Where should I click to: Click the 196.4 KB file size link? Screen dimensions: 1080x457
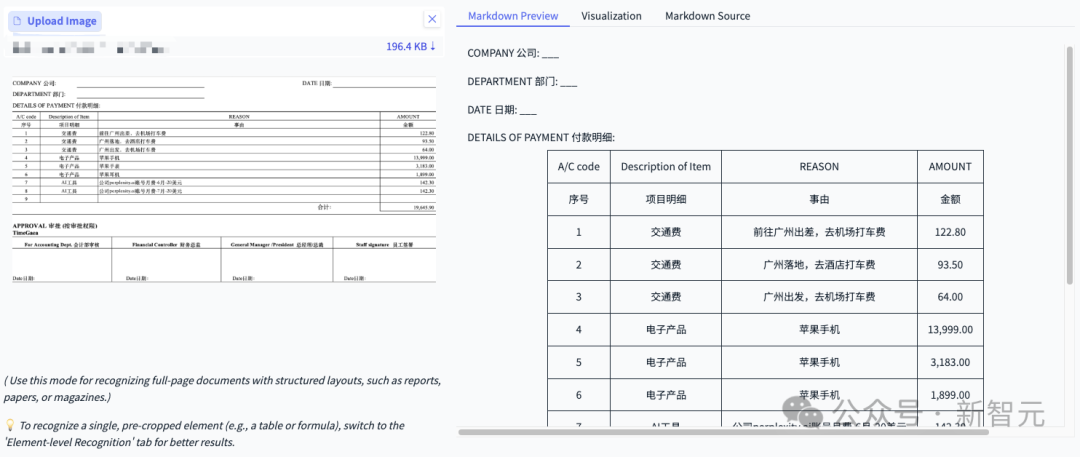[x=406, y=47]
